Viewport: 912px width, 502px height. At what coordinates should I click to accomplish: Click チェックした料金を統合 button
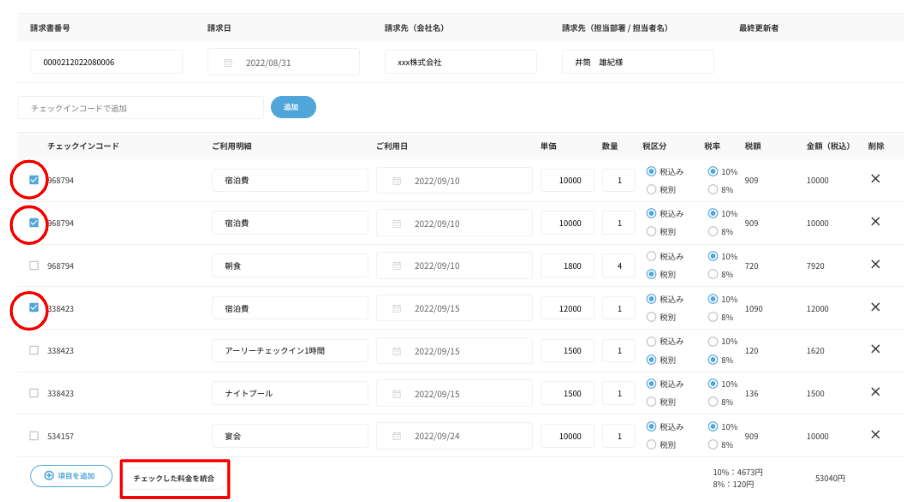pyautogui.click(x=175, y=479)
